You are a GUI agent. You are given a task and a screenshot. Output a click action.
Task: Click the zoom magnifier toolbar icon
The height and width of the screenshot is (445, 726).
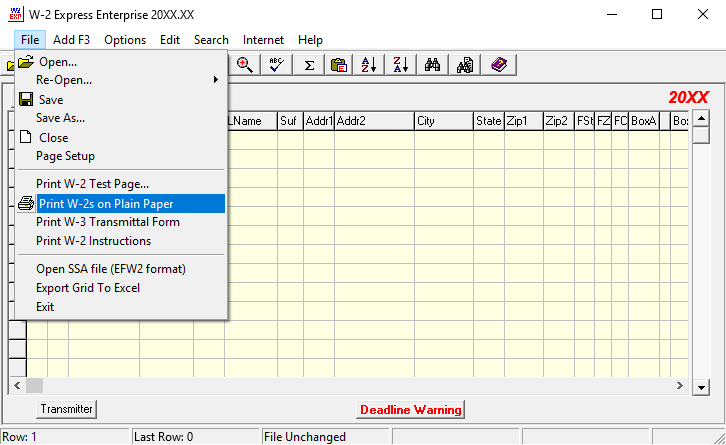244,65
